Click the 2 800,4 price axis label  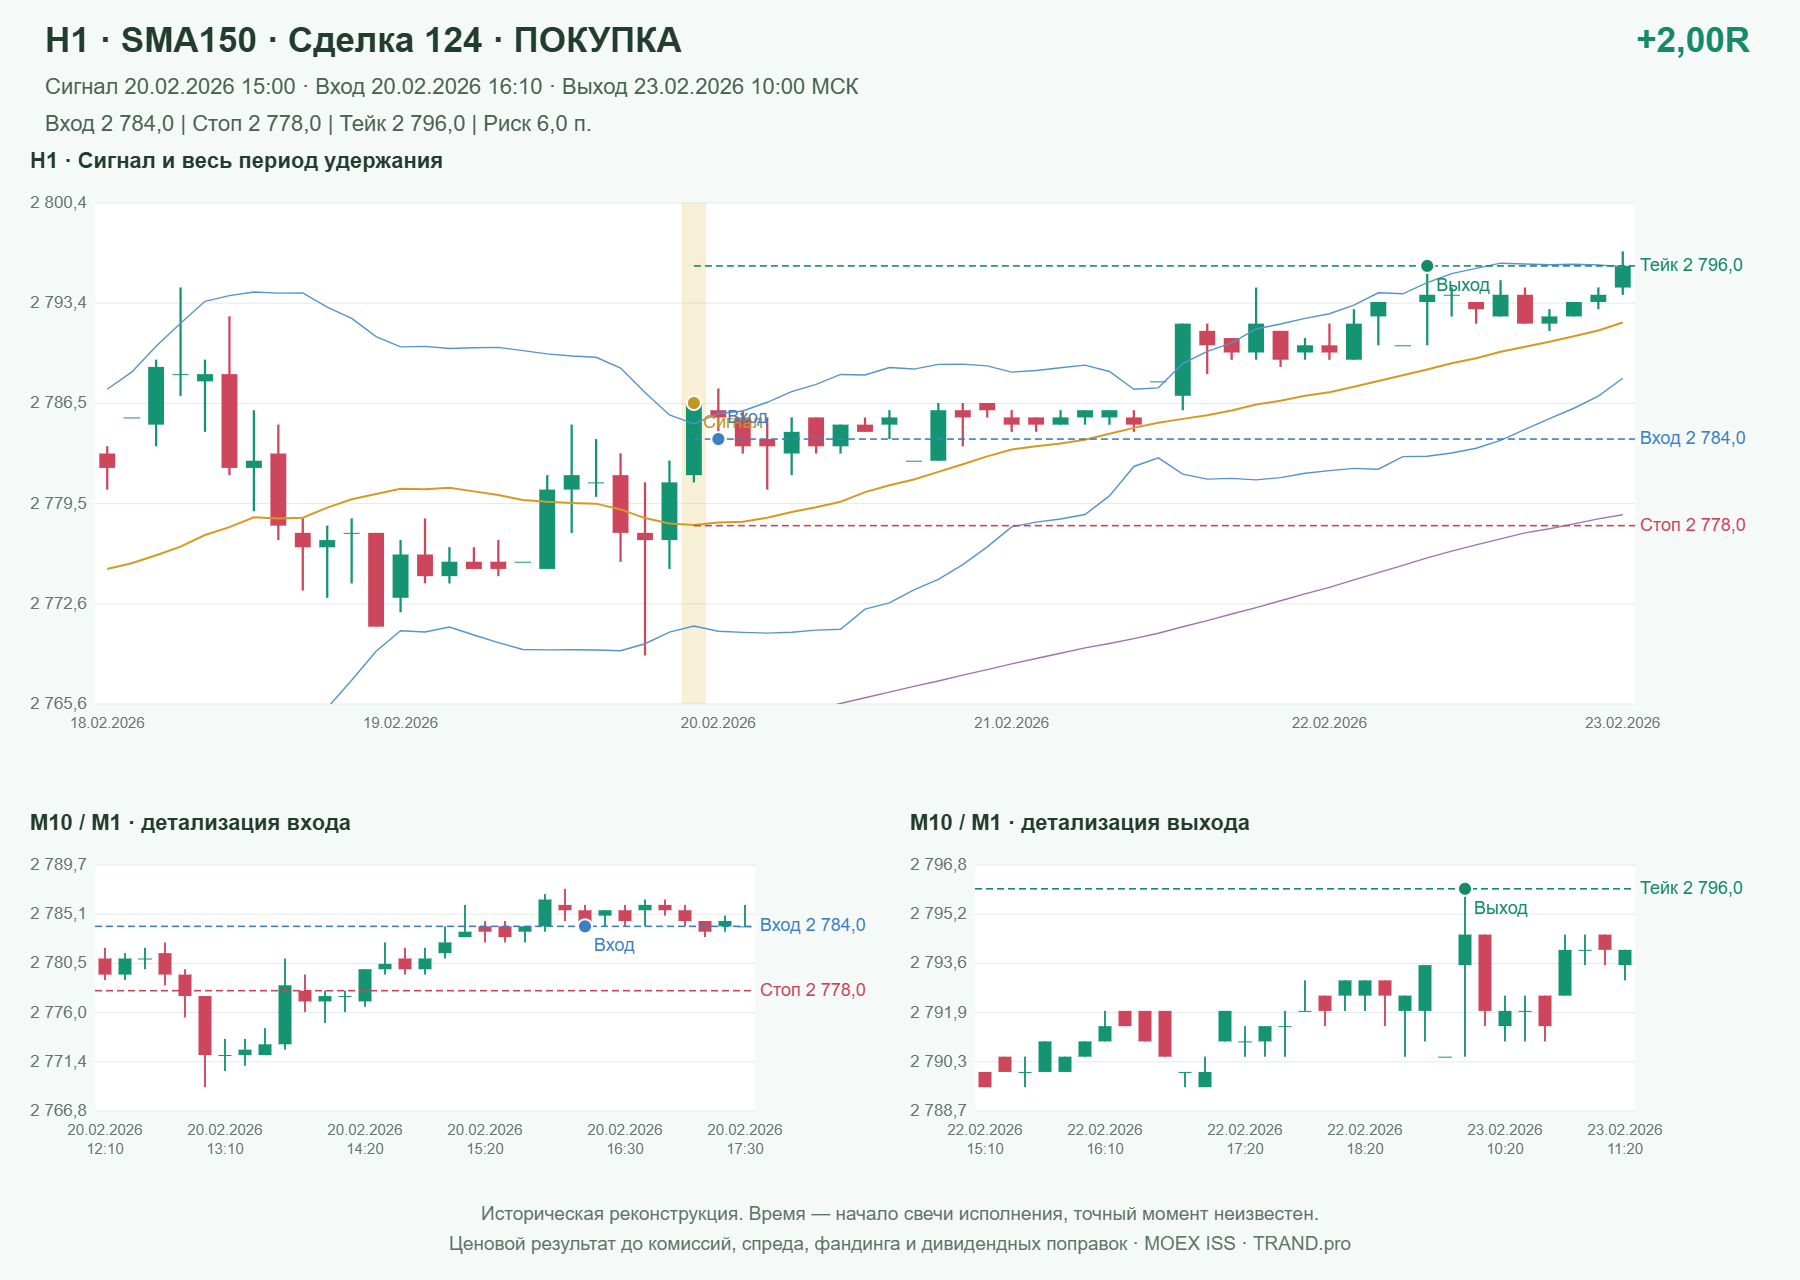58,203
